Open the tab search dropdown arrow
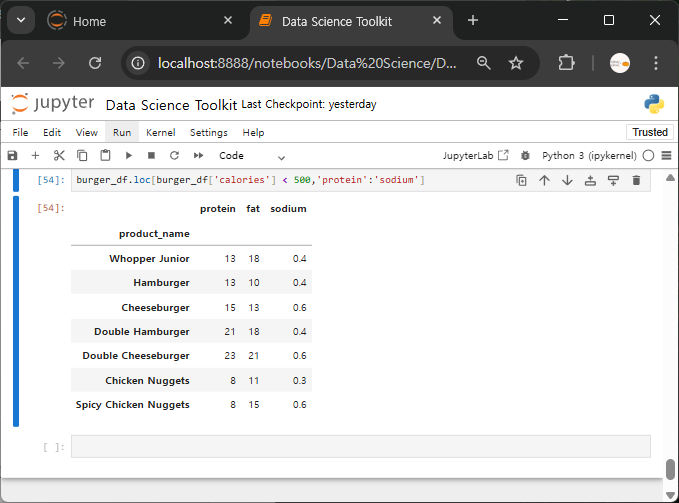The image size is (679, 503). pyautogui.click(x=21, y=20)
